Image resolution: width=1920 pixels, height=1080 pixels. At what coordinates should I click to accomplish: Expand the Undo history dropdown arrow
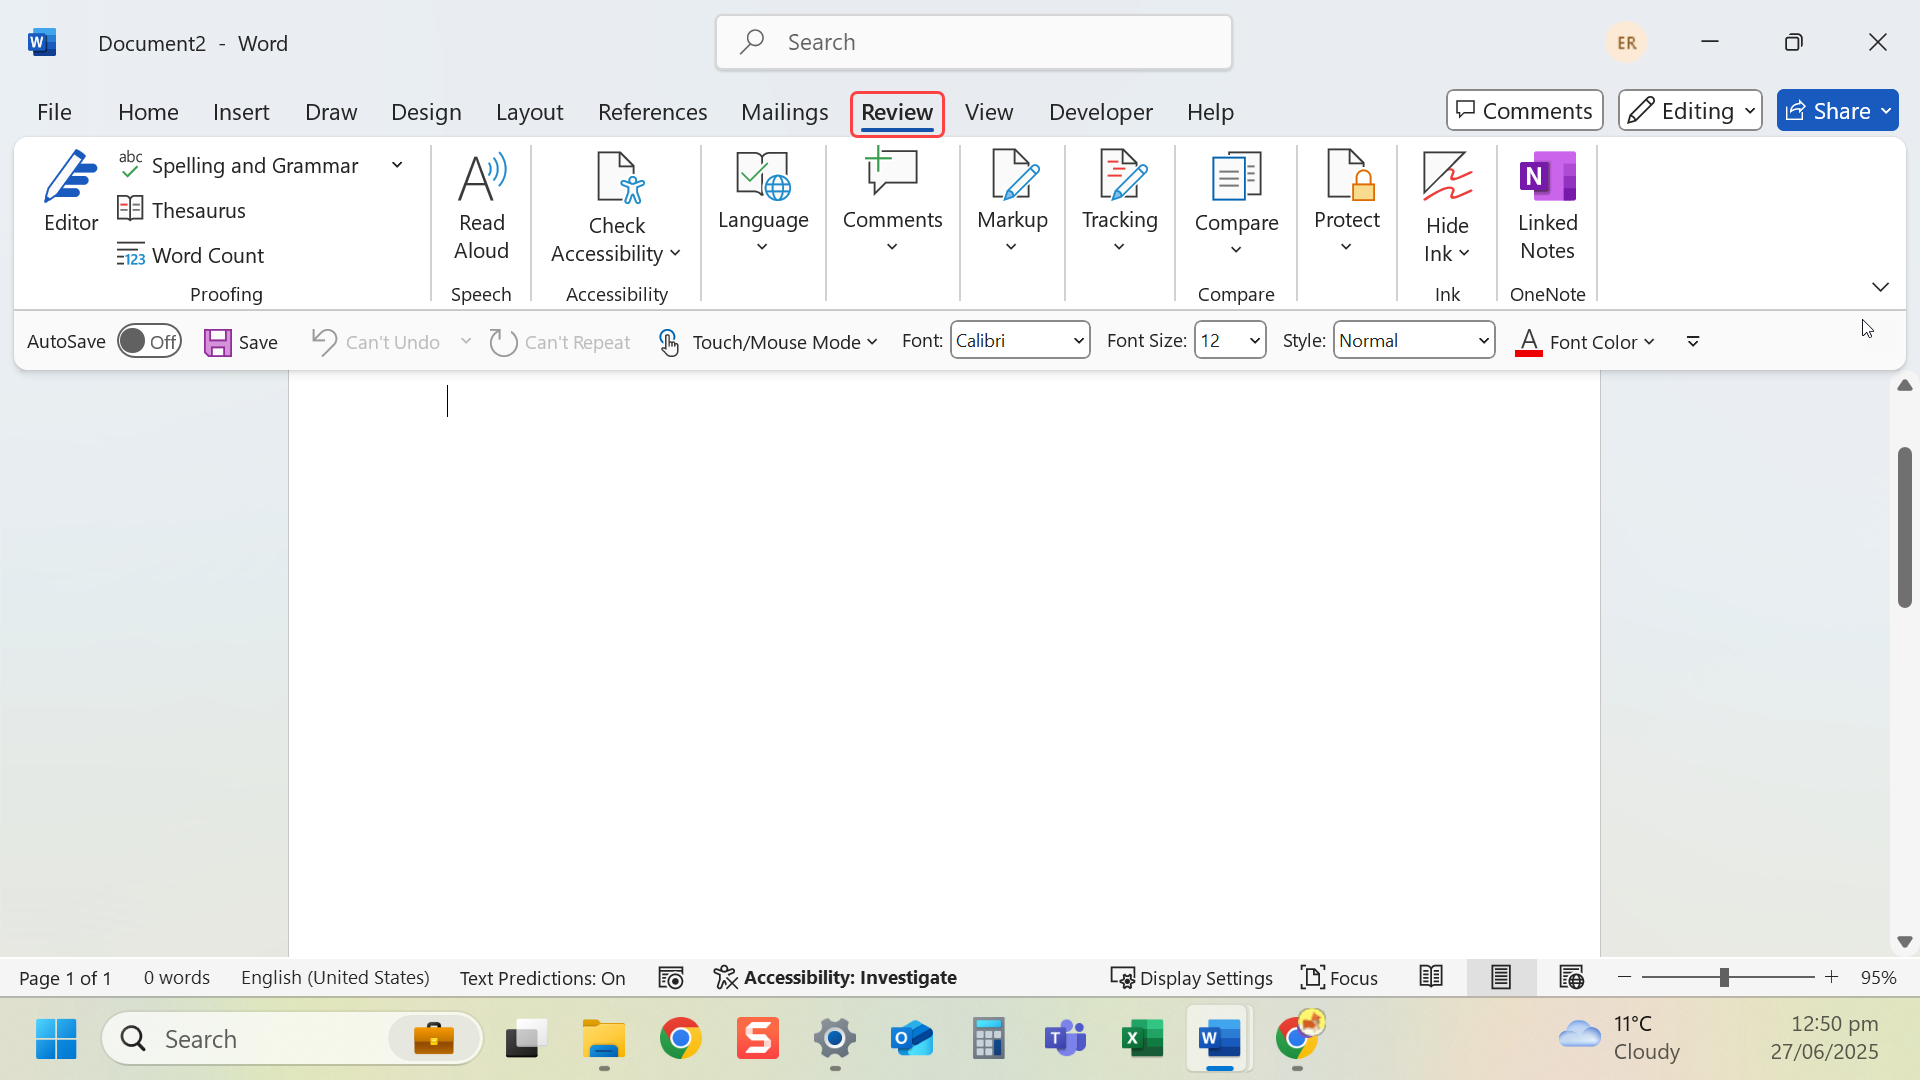pos(466,341)
